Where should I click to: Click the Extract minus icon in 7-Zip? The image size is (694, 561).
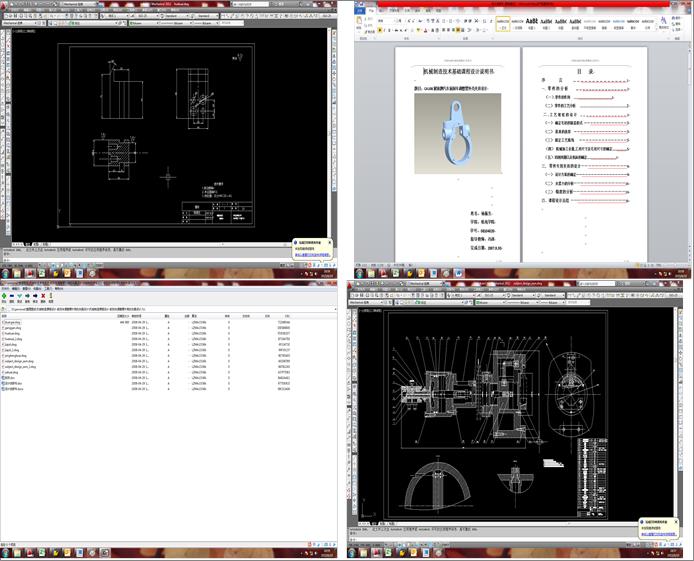pyautogui.click(x=14, y=296)
